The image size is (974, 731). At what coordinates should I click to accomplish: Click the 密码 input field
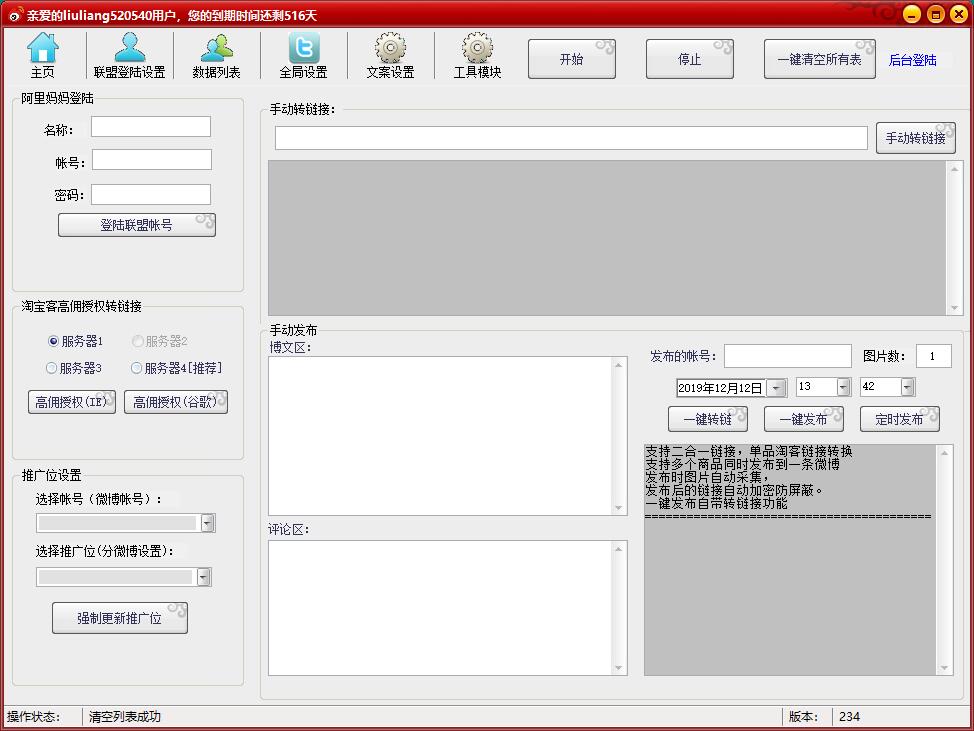(151, 194)
